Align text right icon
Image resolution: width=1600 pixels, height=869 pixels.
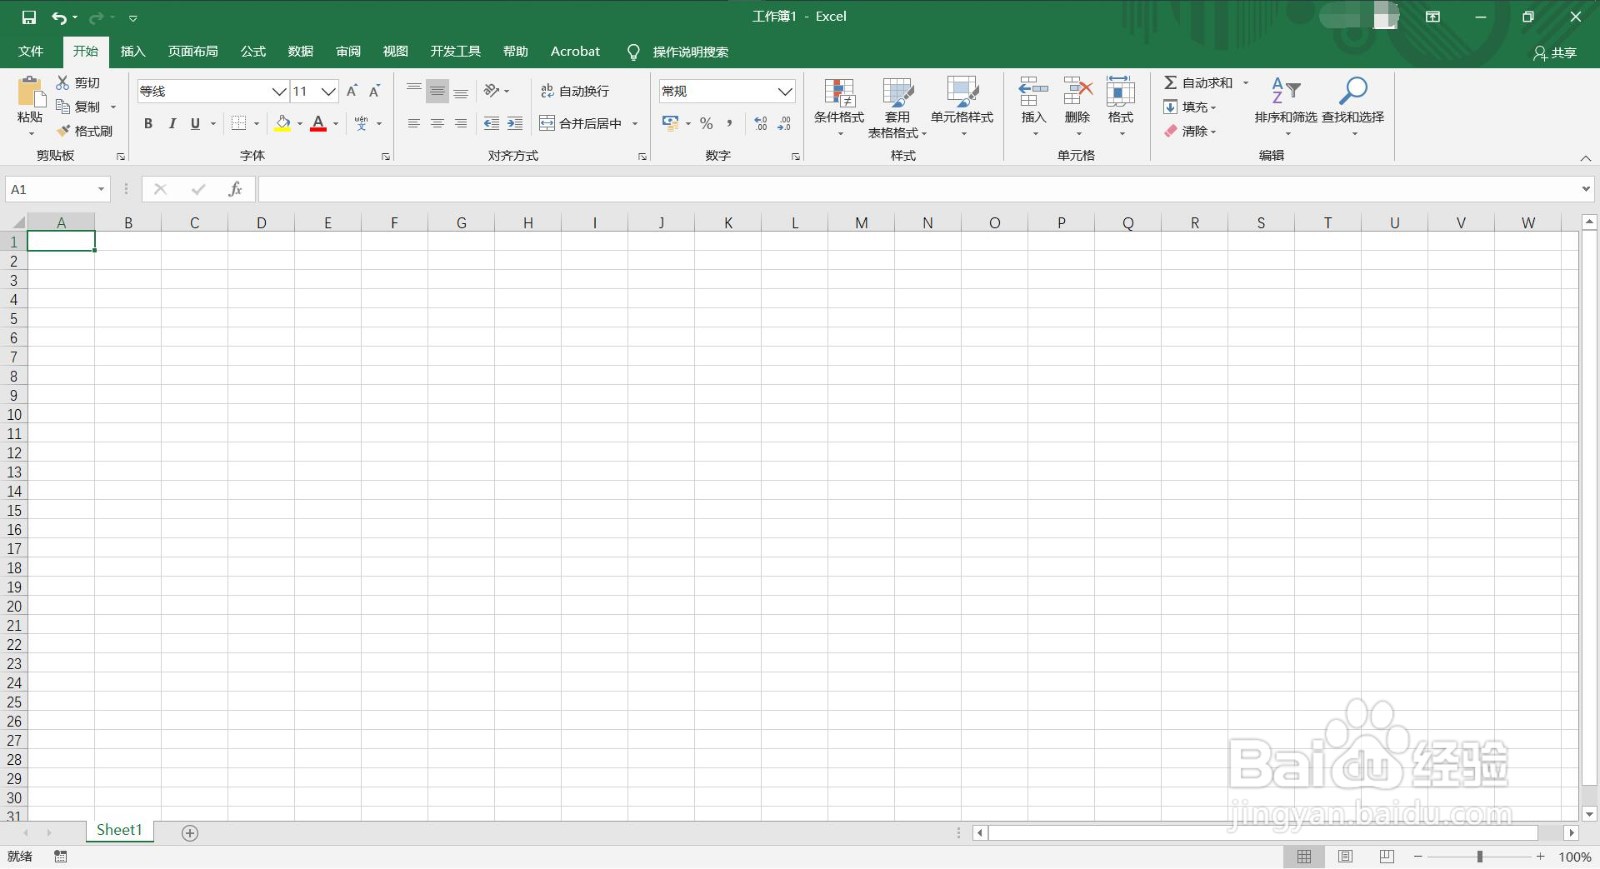(461, 123)
